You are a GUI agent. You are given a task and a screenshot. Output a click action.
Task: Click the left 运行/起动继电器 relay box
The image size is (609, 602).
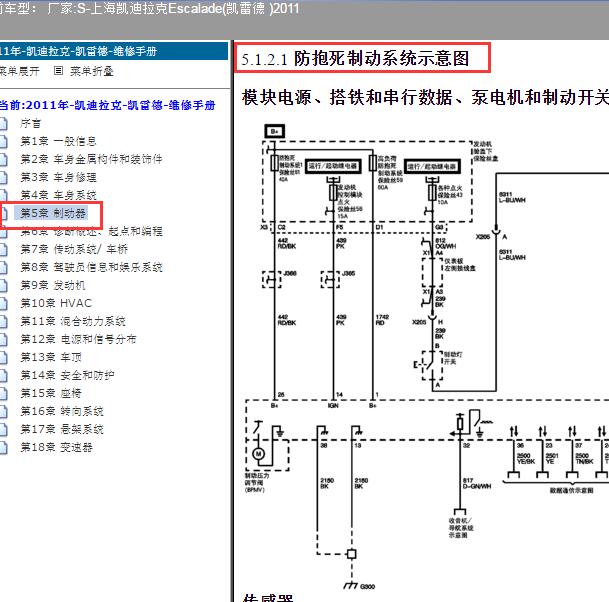pyautogui.click(x=333, y=166)
